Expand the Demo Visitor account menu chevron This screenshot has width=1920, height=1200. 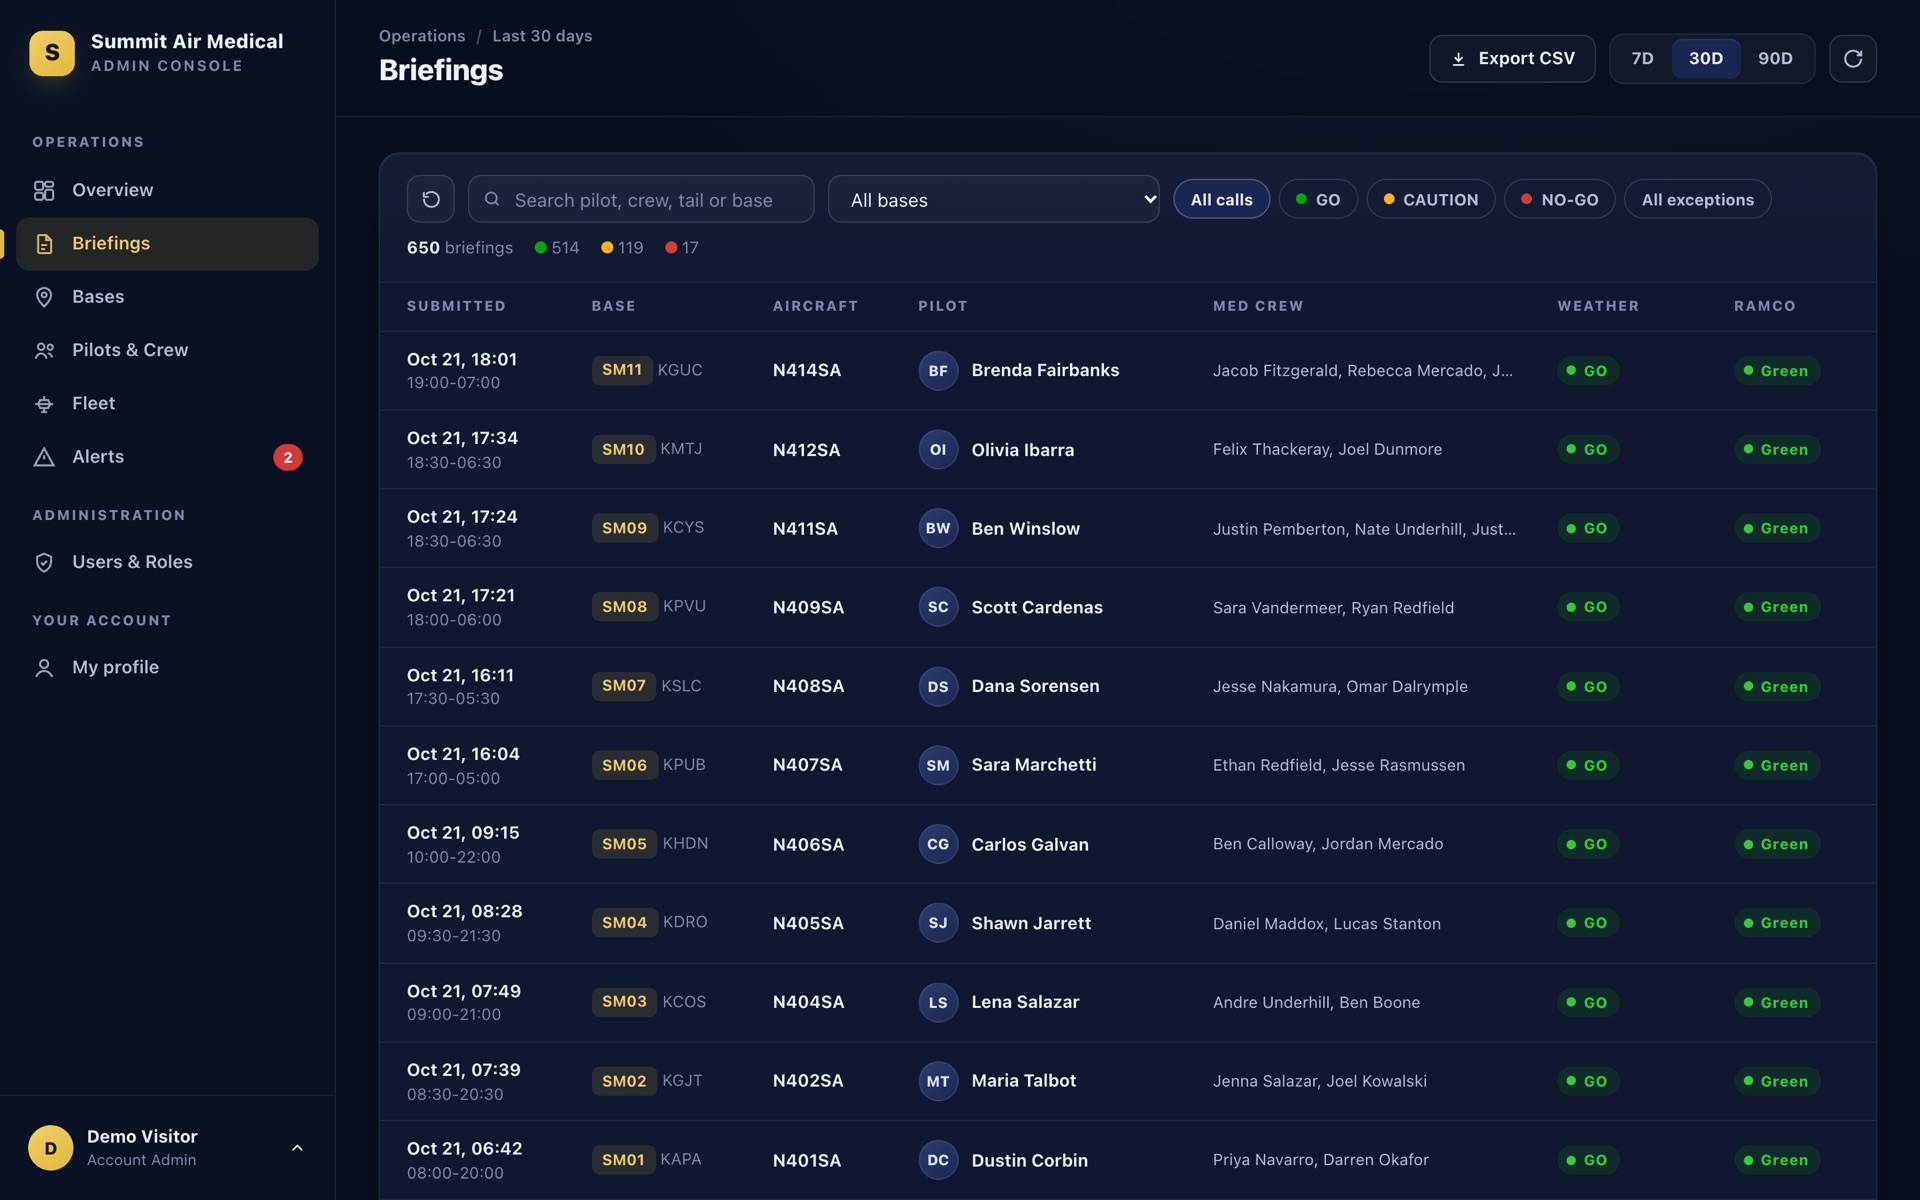pos(297,1148)
